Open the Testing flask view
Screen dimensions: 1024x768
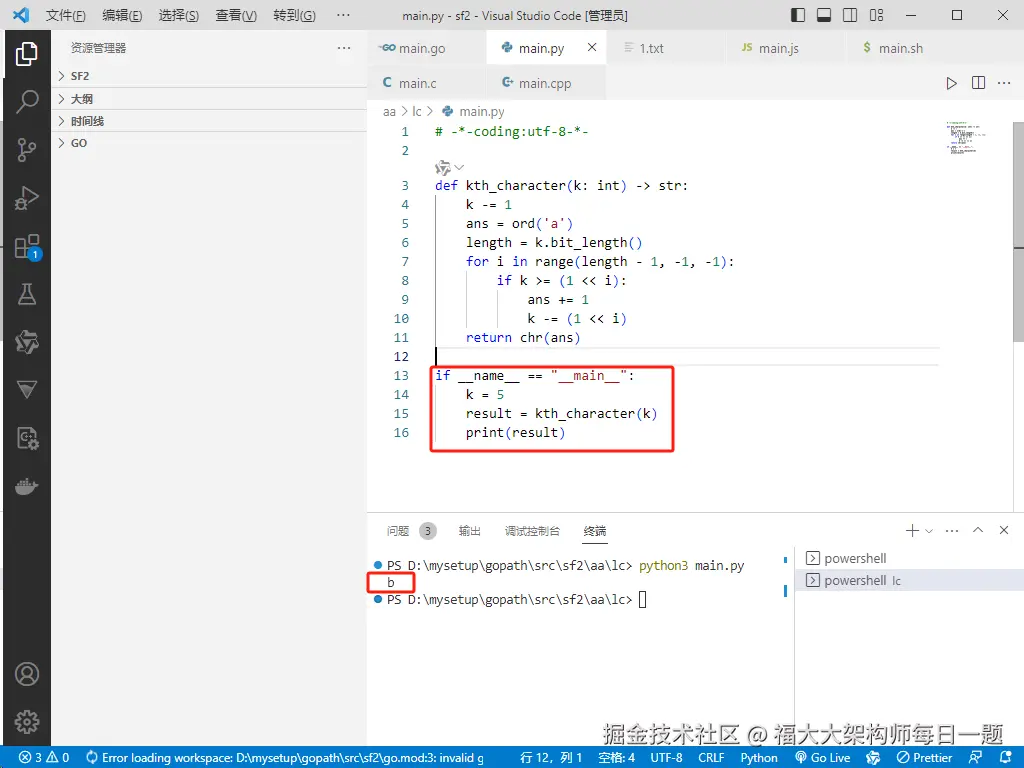[27, 295]
